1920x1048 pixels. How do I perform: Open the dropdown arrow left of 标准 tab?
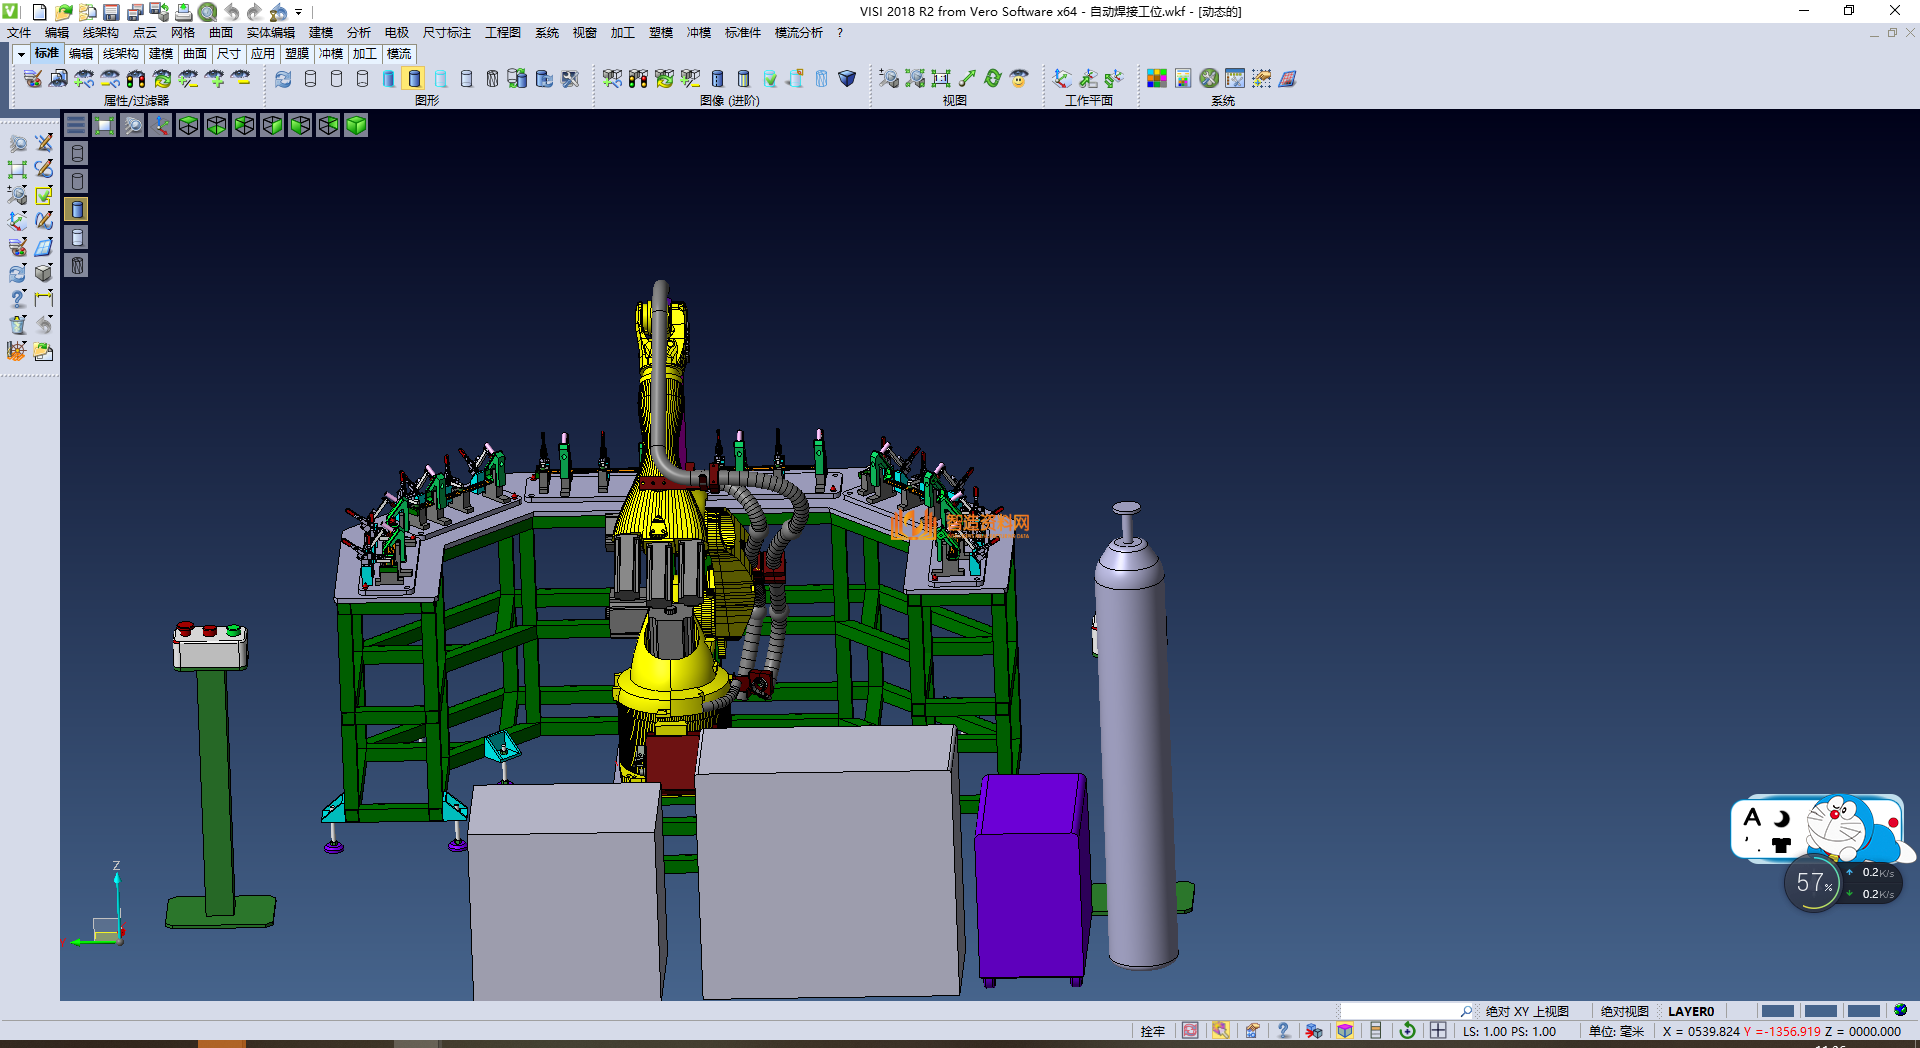20,54
